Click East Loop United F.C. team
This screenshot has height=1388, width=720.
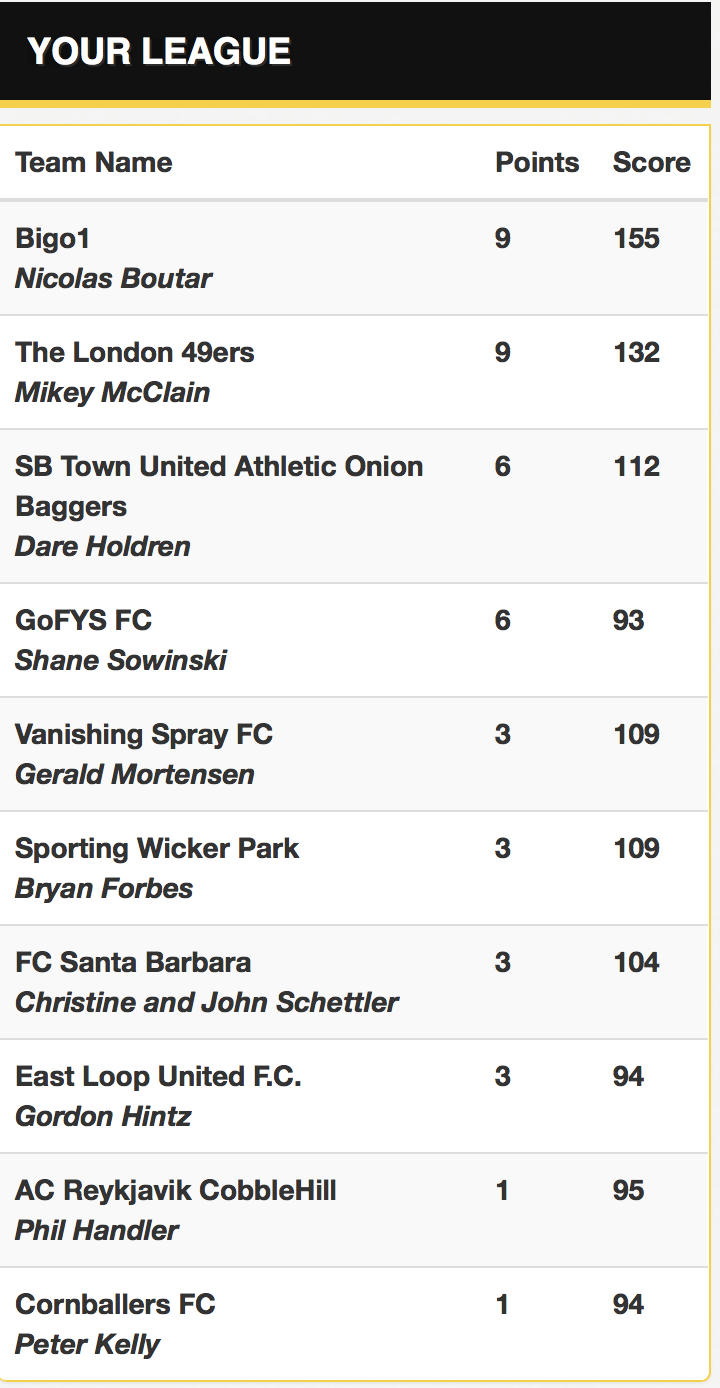158,1077
